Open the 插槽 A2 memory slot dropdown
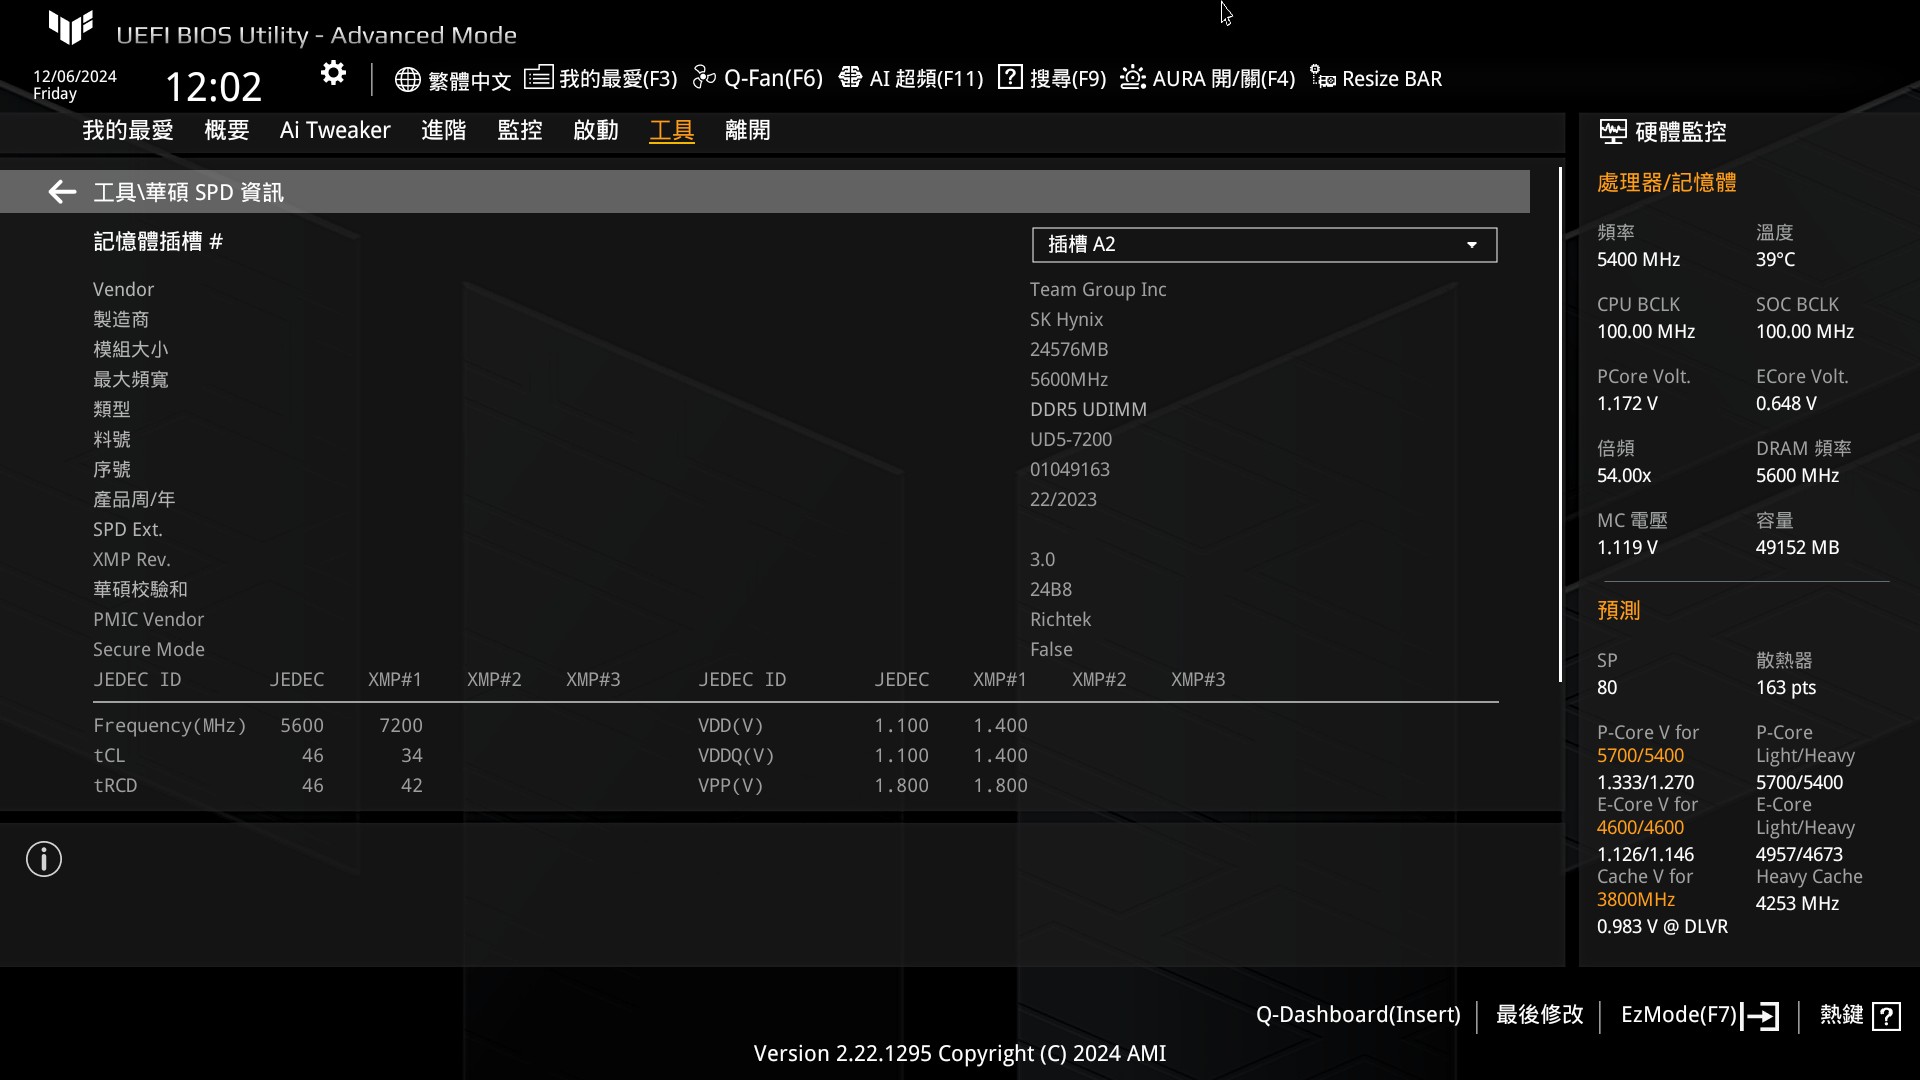The height and width of the screenshot is (1080, 1920). coord(1264,245)
